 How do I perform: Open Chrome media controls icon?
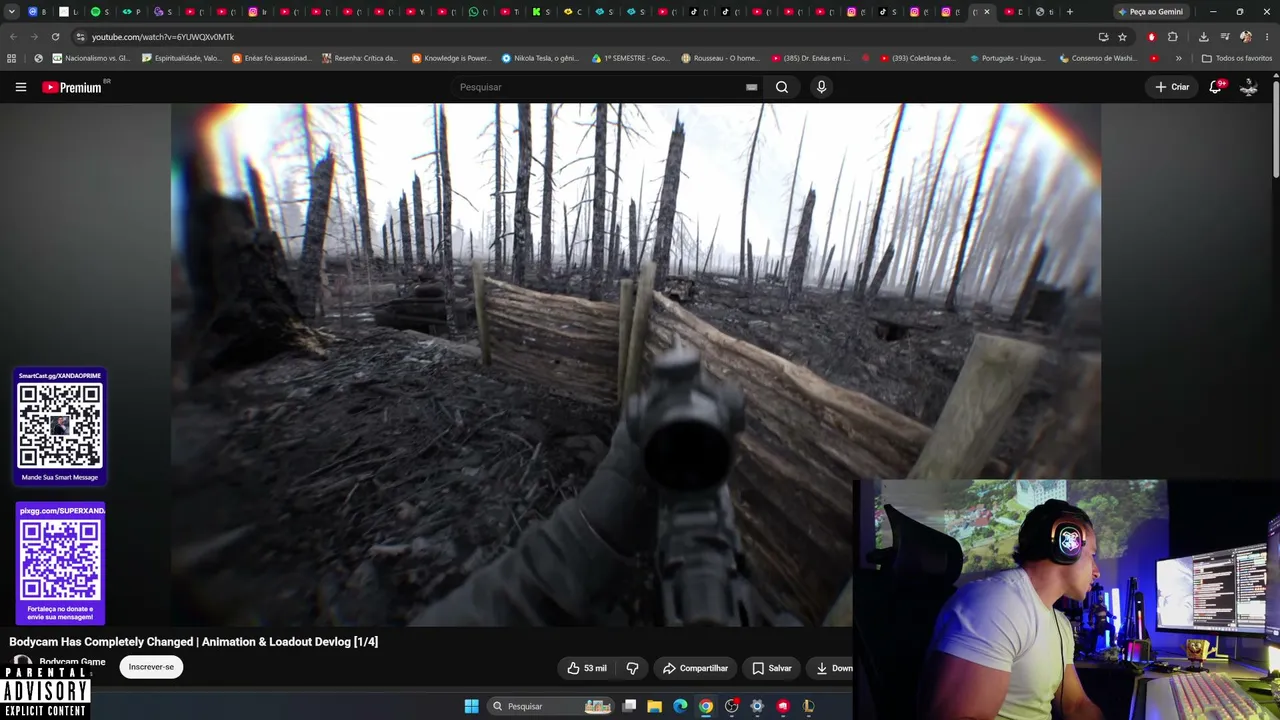(1225, 37)
